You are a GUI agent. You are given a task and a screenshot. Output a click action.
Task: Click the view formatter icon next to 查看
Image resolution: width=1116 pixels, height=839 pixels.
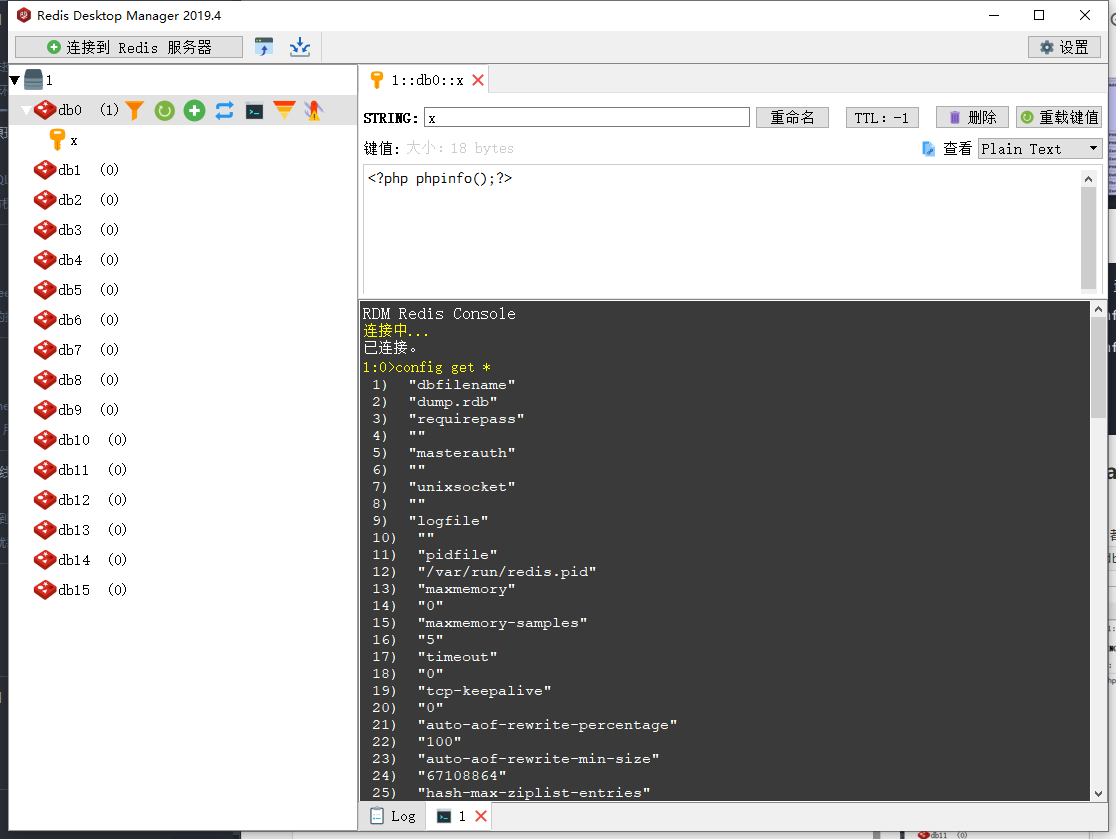pos(928,149)
